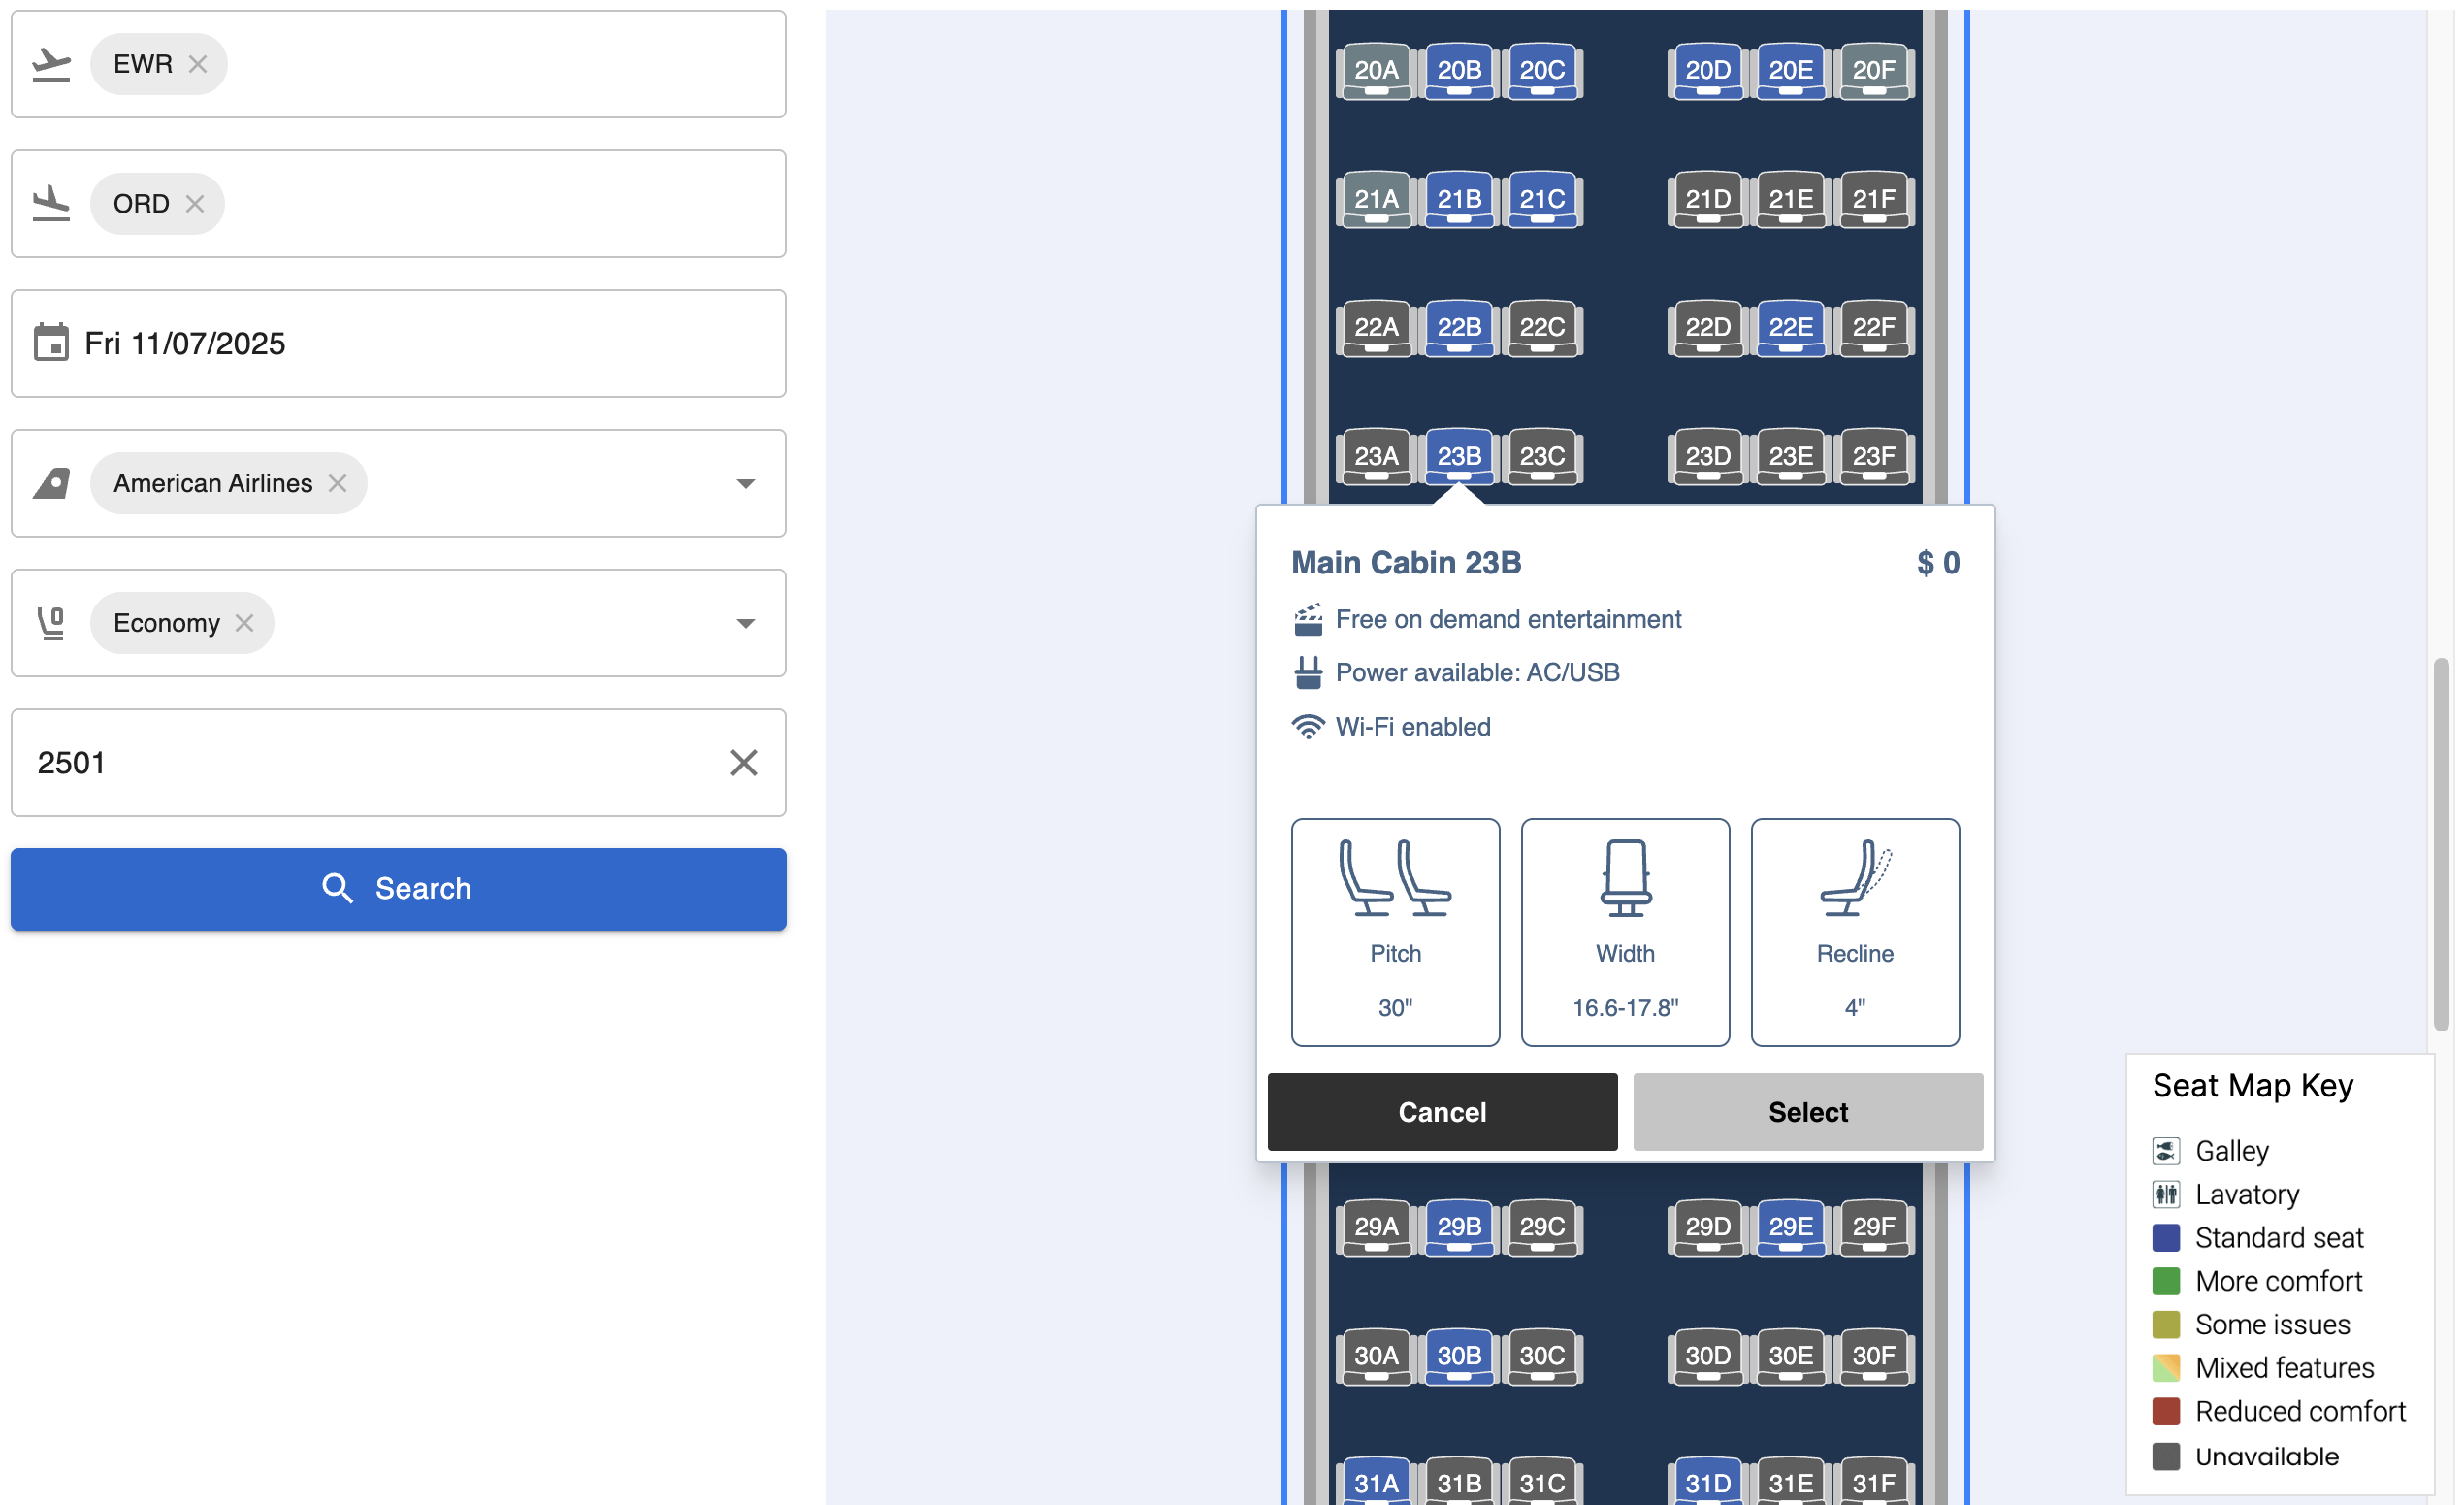Click the power outlet icon
This screenshot has height=1505, width=2464.
(x=1309, y=673)
